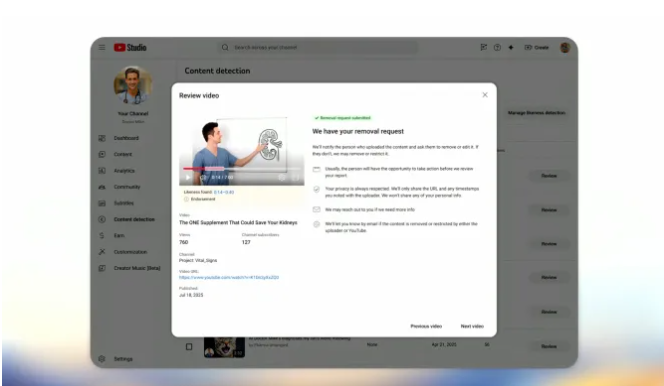The image size is (664, 386).
Task: Click the envelope icon beside reach out note
Action: (316, 210)
